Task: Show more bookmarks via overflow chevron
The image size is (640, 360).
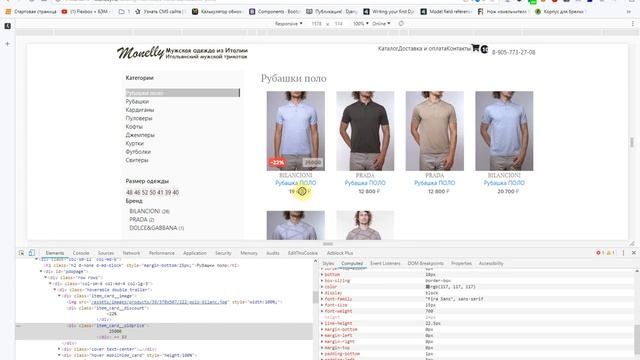Action: 629,12
